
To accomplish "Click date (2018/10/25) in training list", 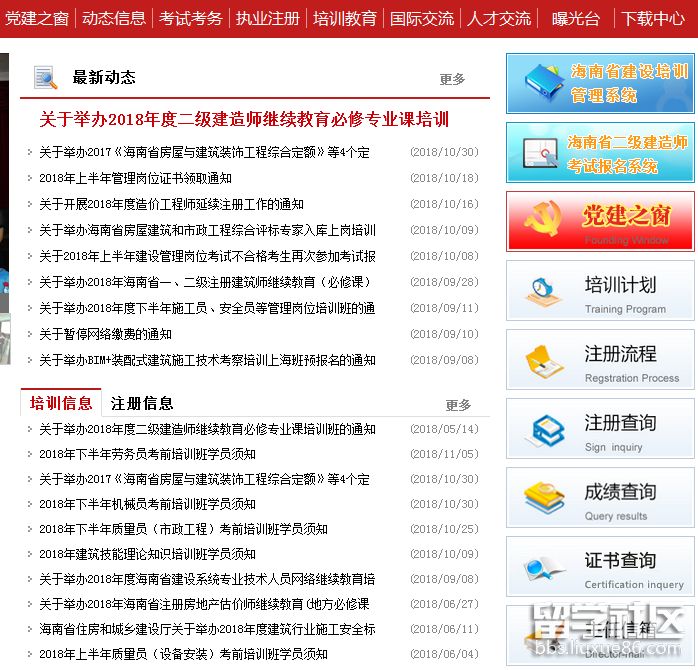I will point(444,529).
